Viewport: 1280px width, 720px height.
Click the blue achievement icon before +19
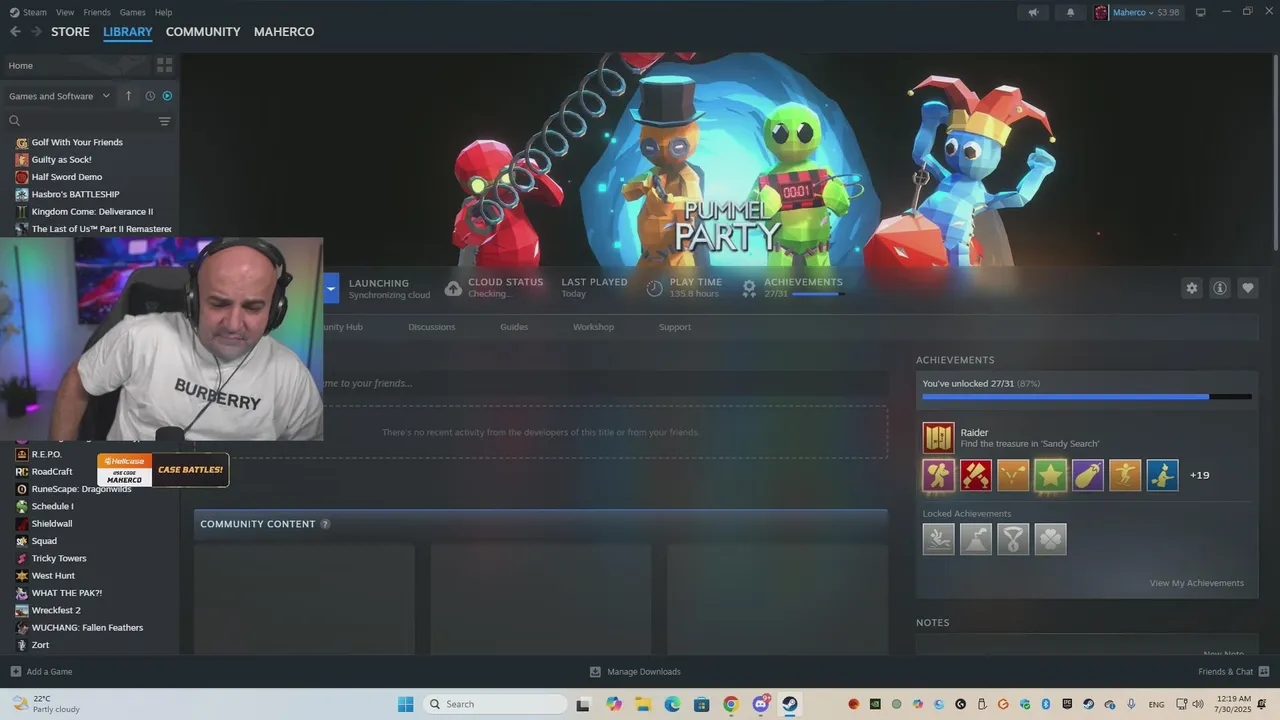[x=1162, y=475]
